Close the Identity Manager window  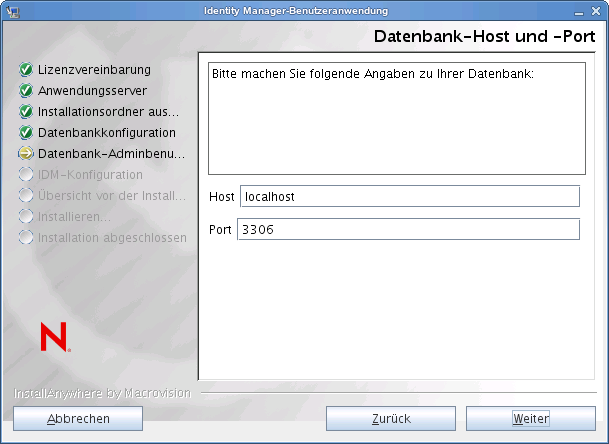click(596, 11)
